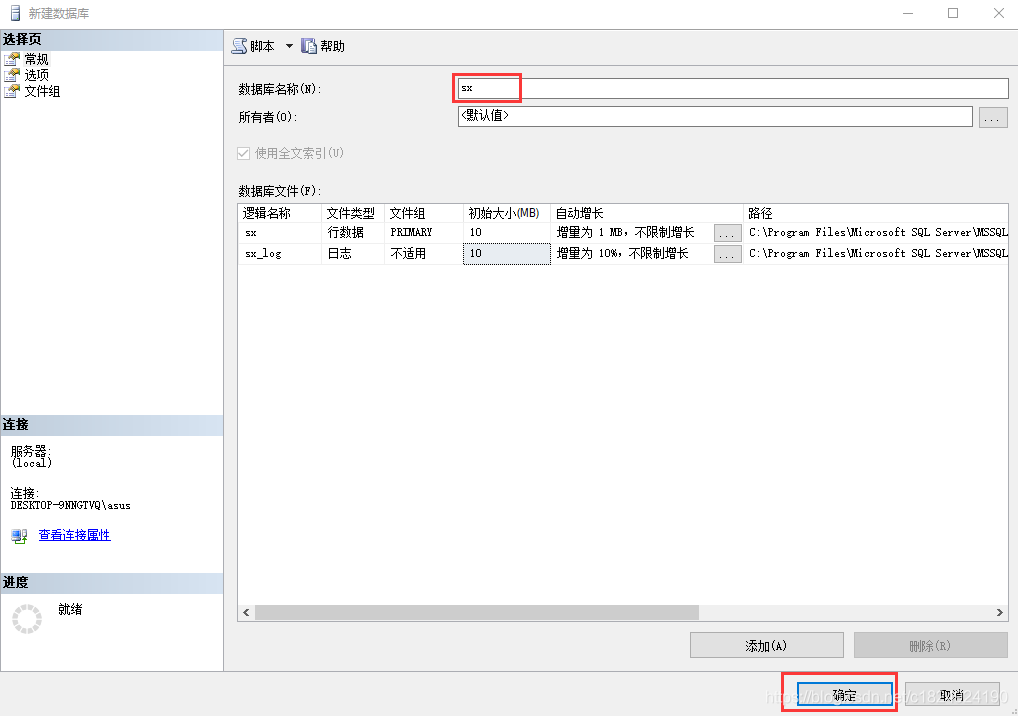This screenshot has width=1018, height=716.
Task: Close the 新建数据库 window
Action: click(999, 13)
